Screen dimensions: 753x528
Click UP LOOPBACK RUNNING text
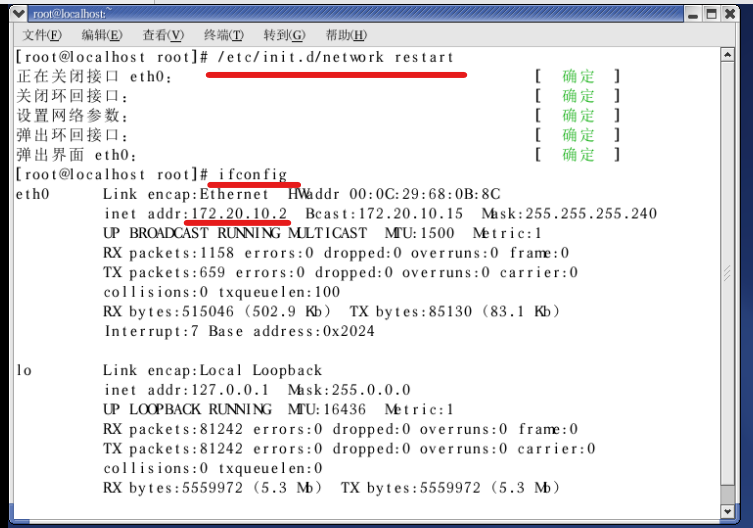pyautogui.click(x=187, y=409)
